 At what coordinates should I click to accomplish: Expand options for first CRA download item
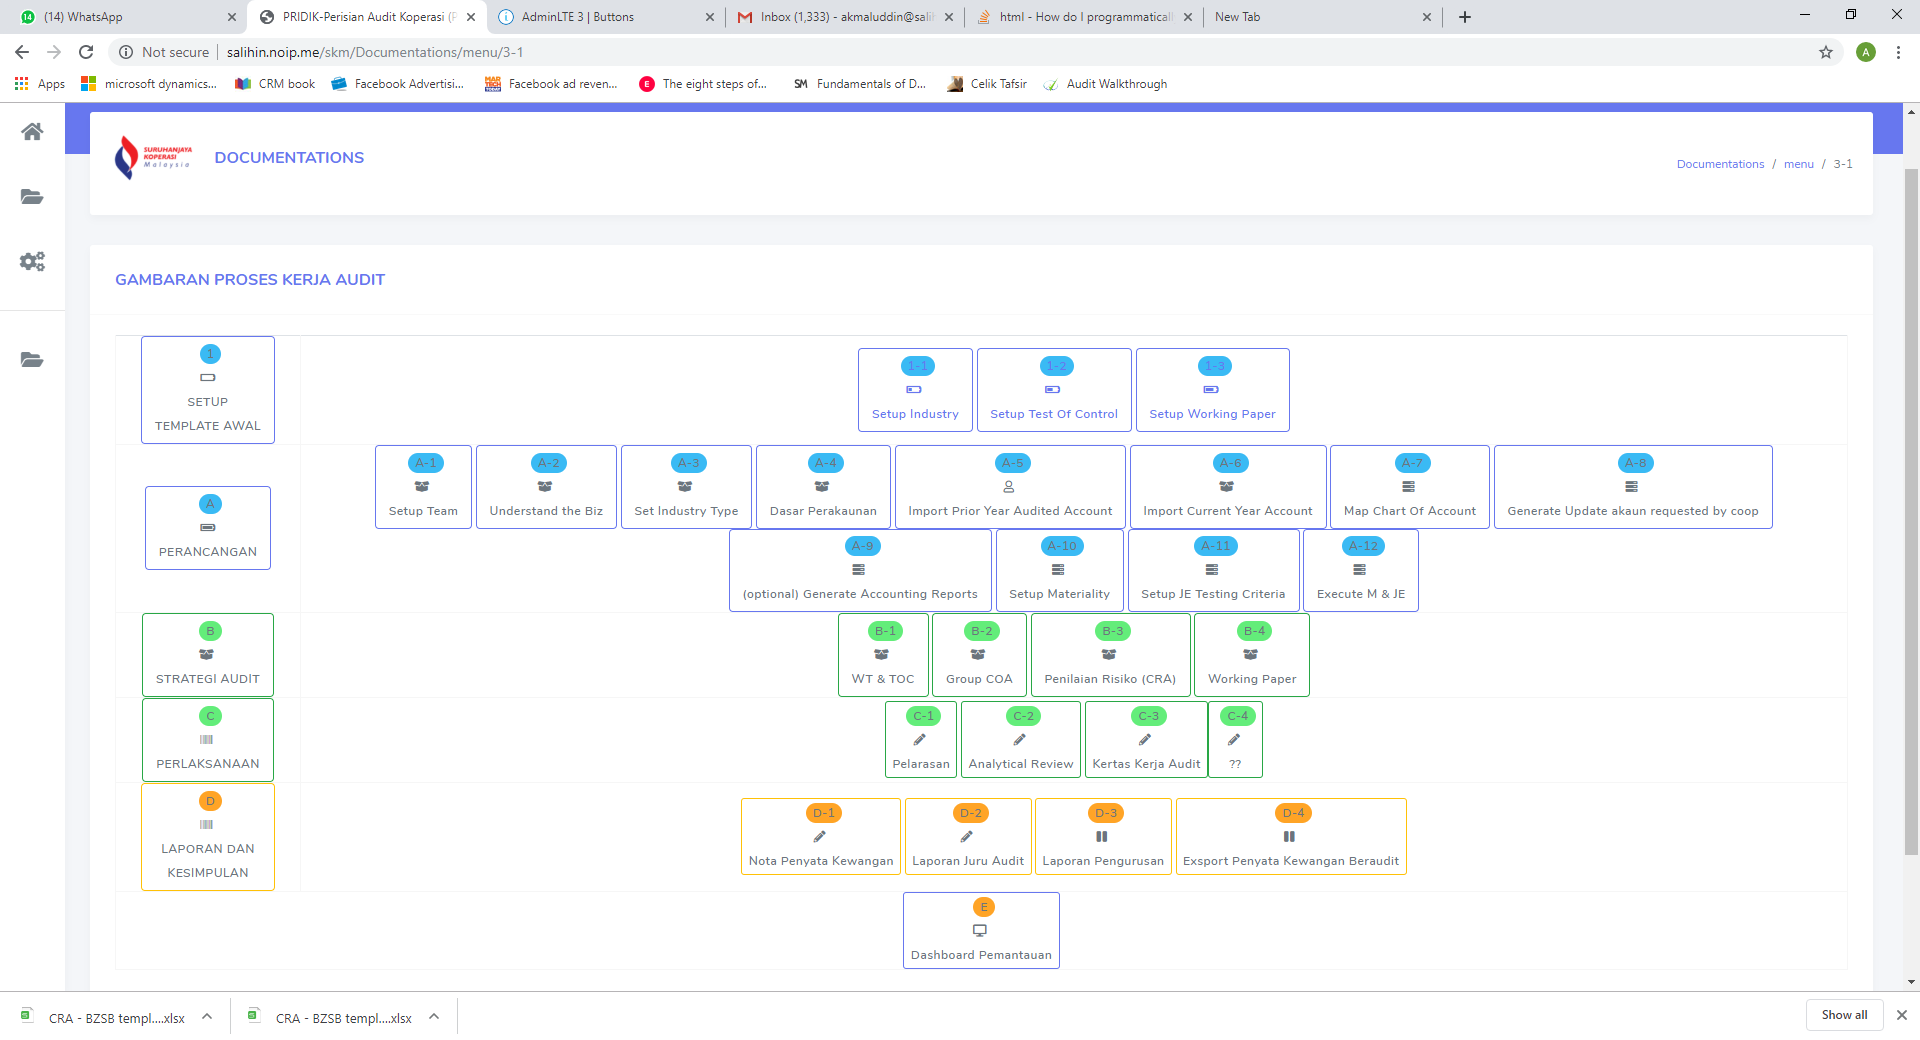tap(207, 1017)
